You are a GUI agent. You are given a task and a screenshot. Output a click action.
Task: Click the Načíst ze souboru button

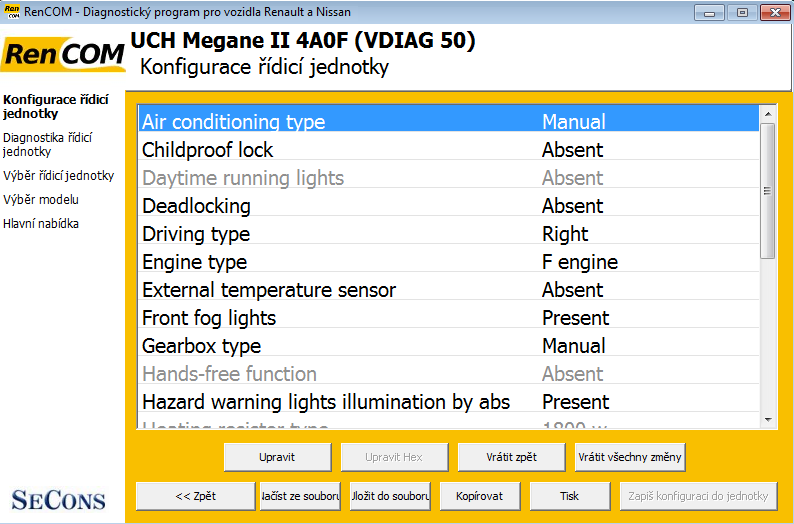coord(300,496)
